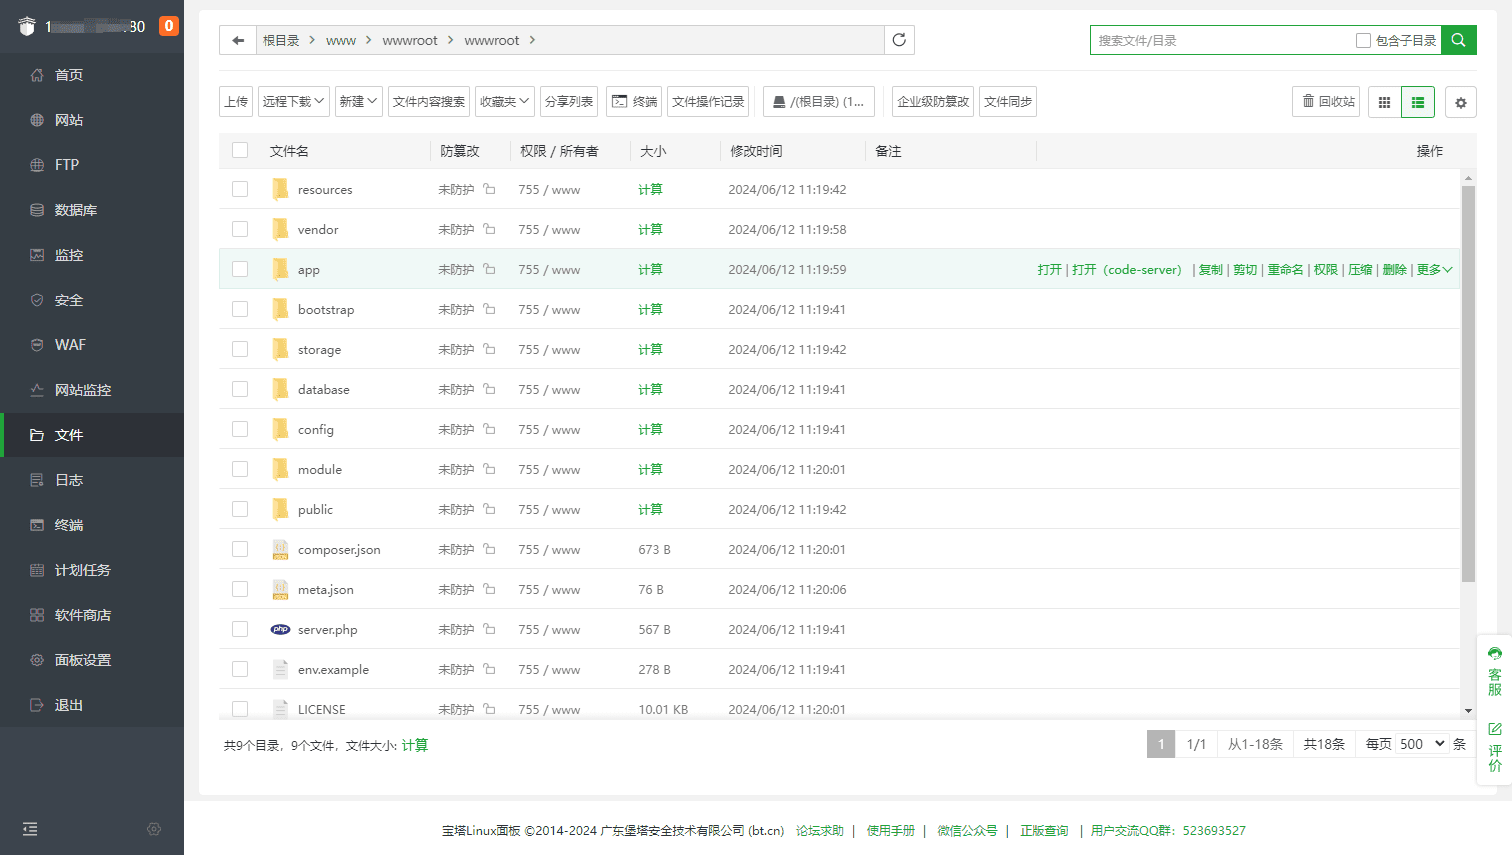The image size is (1512, 855).
Task: Click 计算 to compute the storage folder size
Action: coord(650,349)
